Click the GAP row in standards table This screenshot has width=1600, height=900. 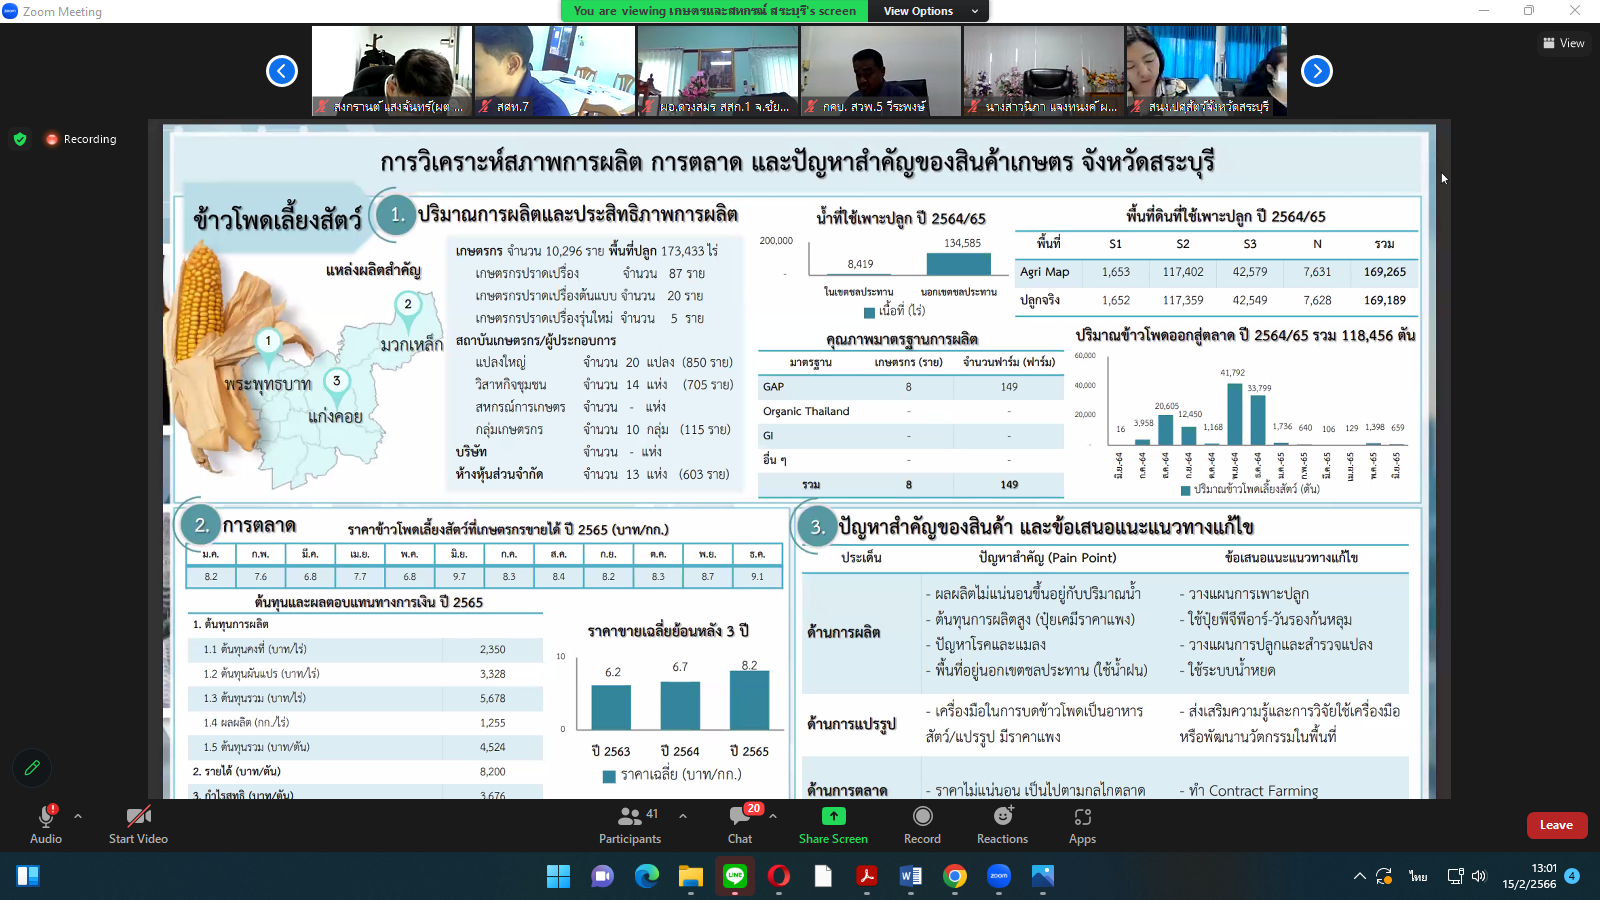pos(910,387)
